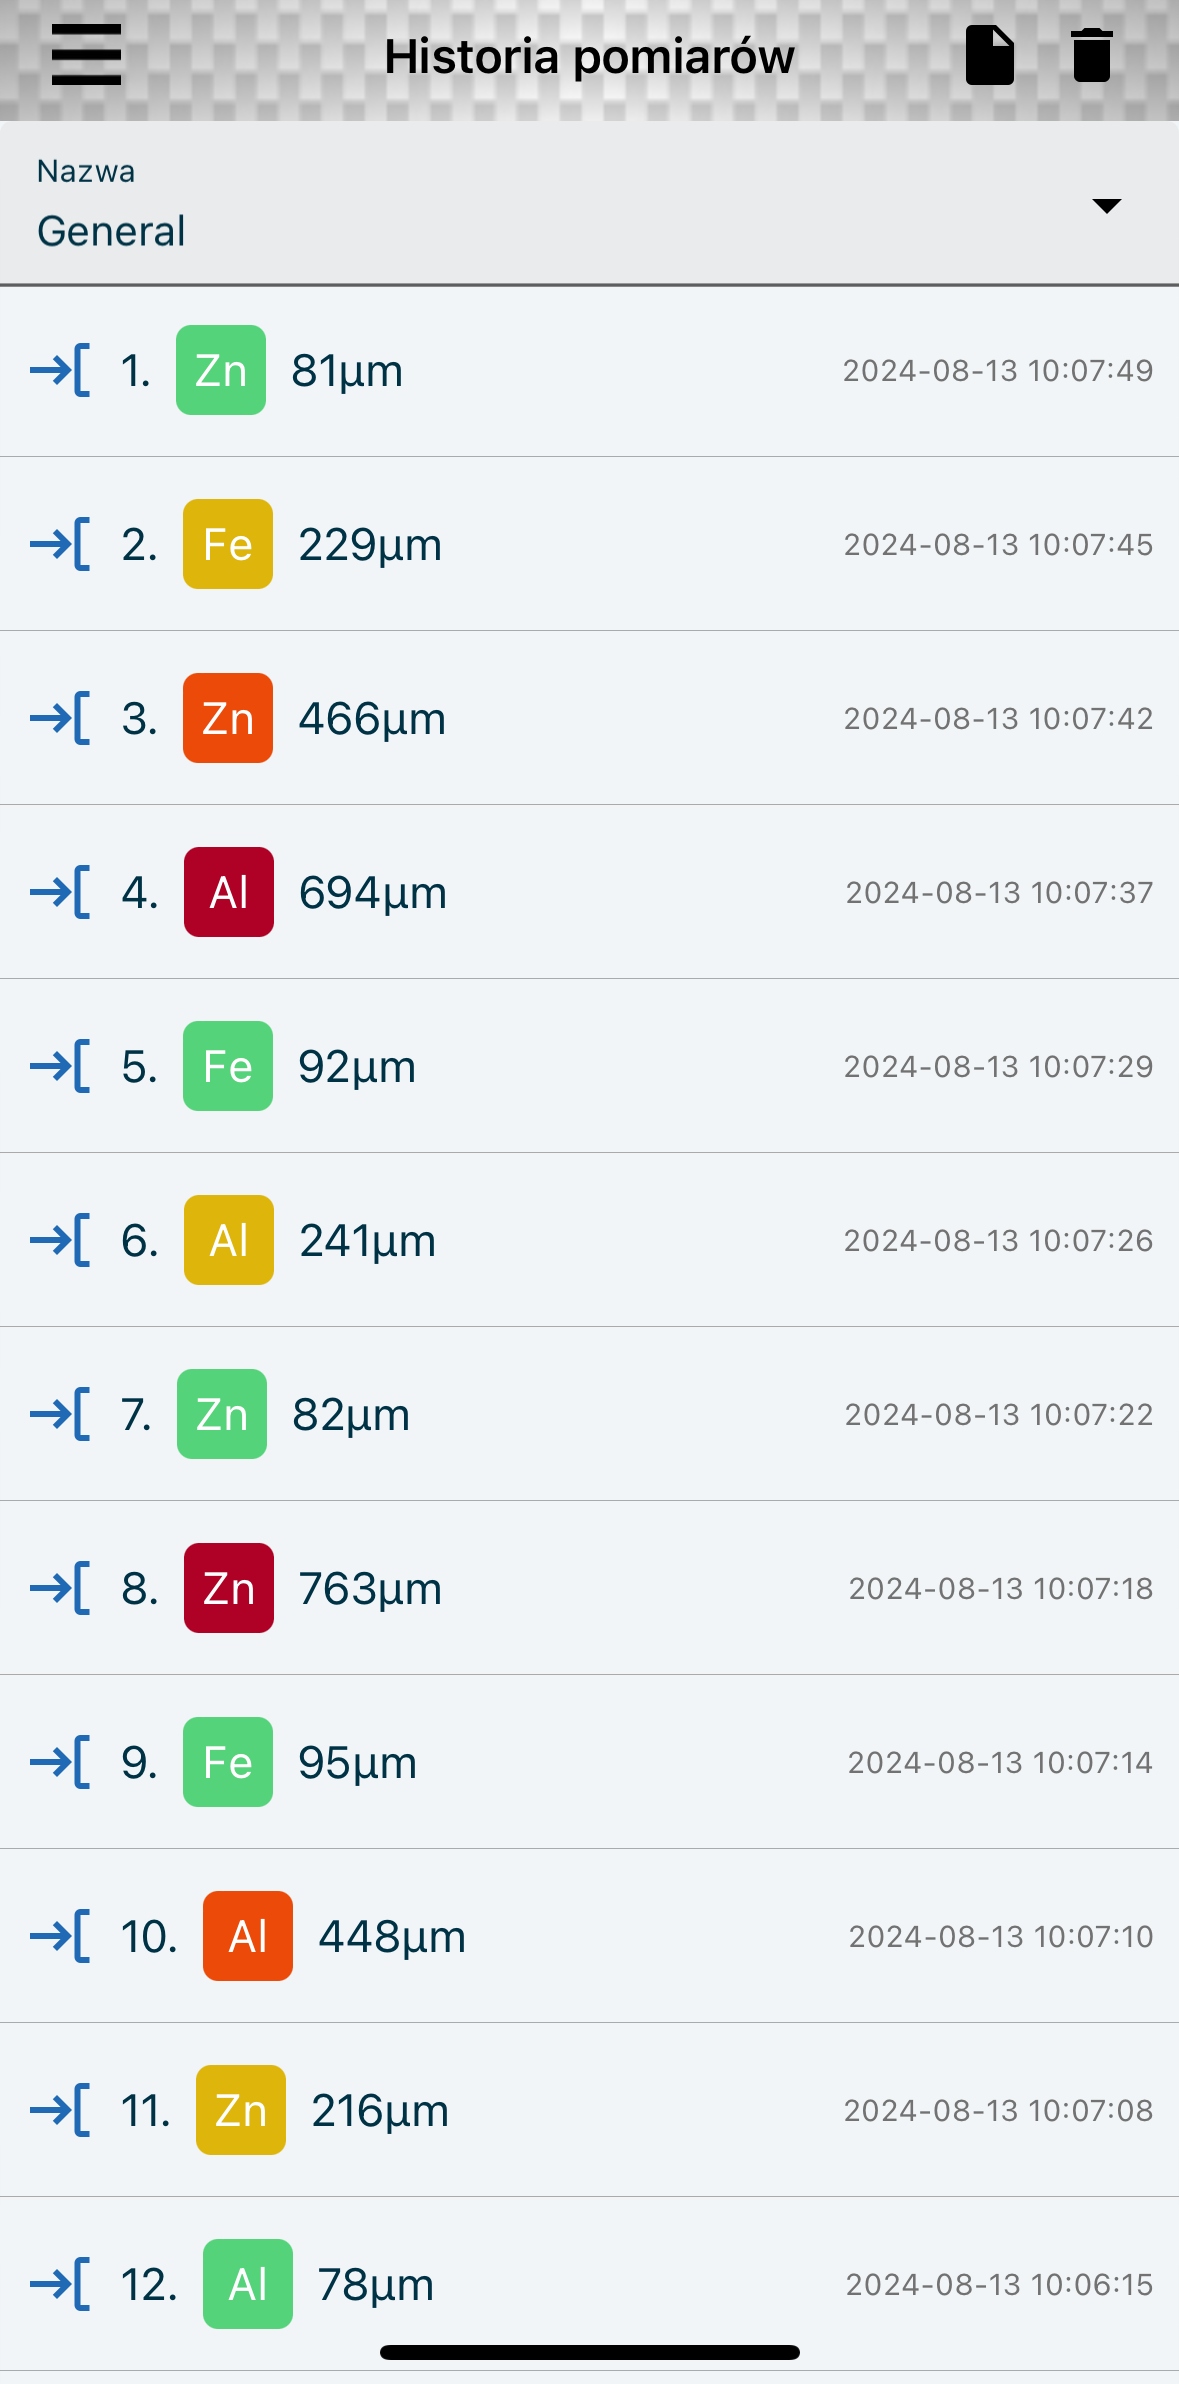This screenshot has width=1179, height=2384.
Task: Tap the orange Zn badge on 466µm row
Action: point(228,718)
